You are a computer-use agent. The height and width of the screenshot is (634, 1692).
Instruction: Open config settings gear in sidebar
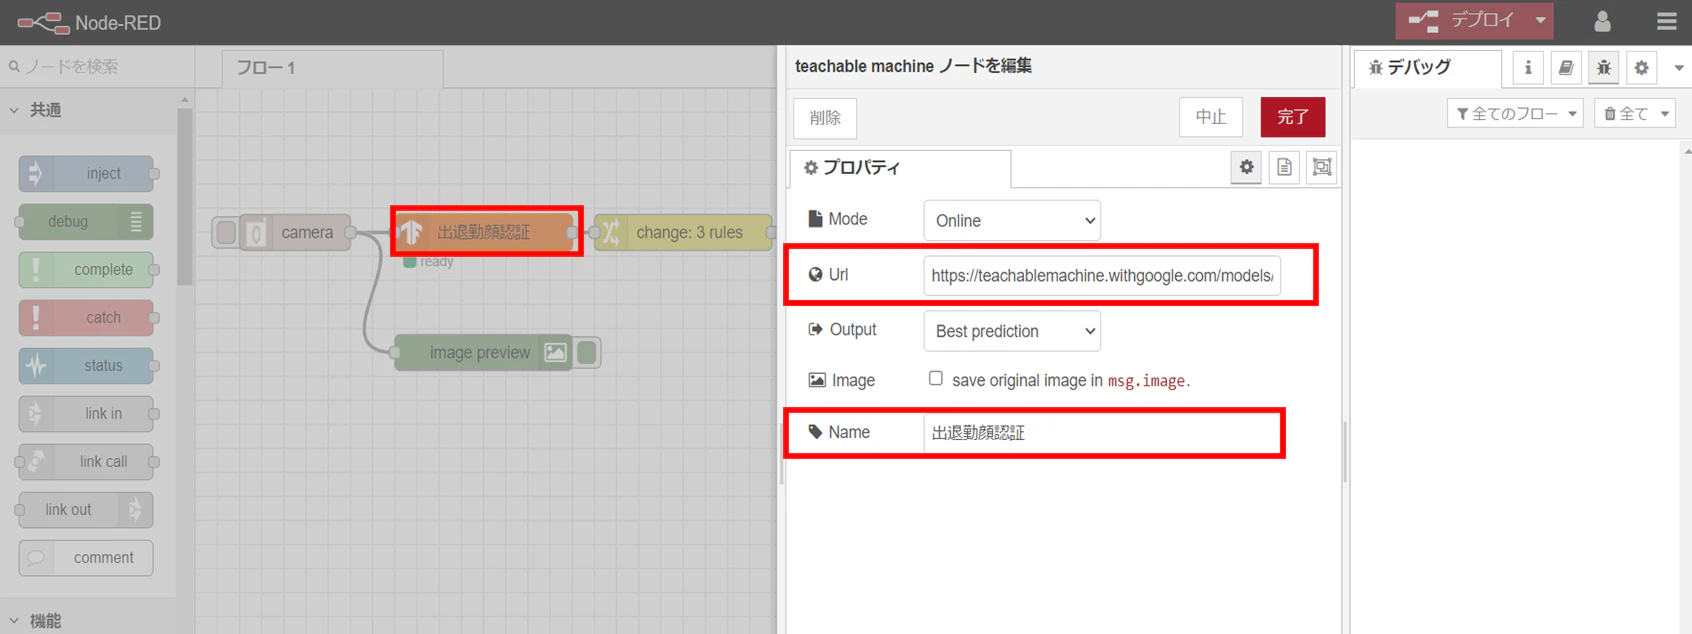(1642, 67)
